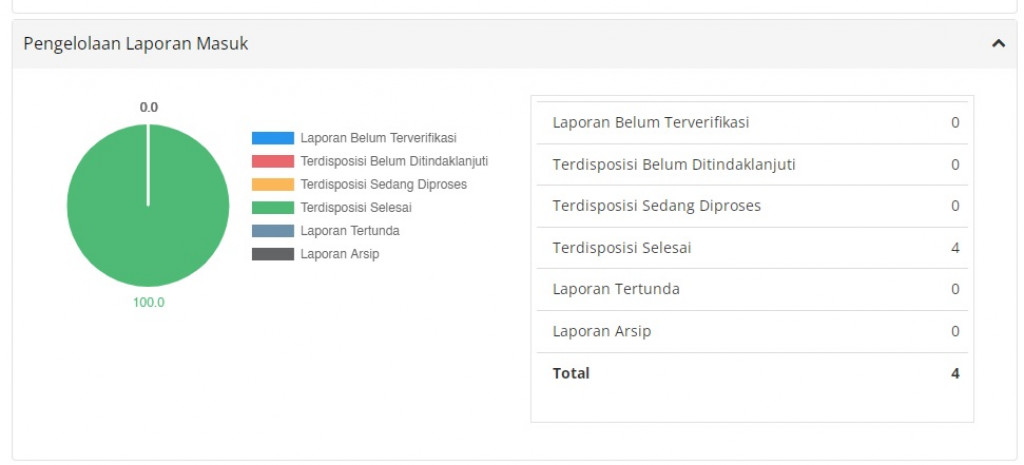Toggle Terdisposisi Belum Ditindaklanjuti legend label

[394, 161]
